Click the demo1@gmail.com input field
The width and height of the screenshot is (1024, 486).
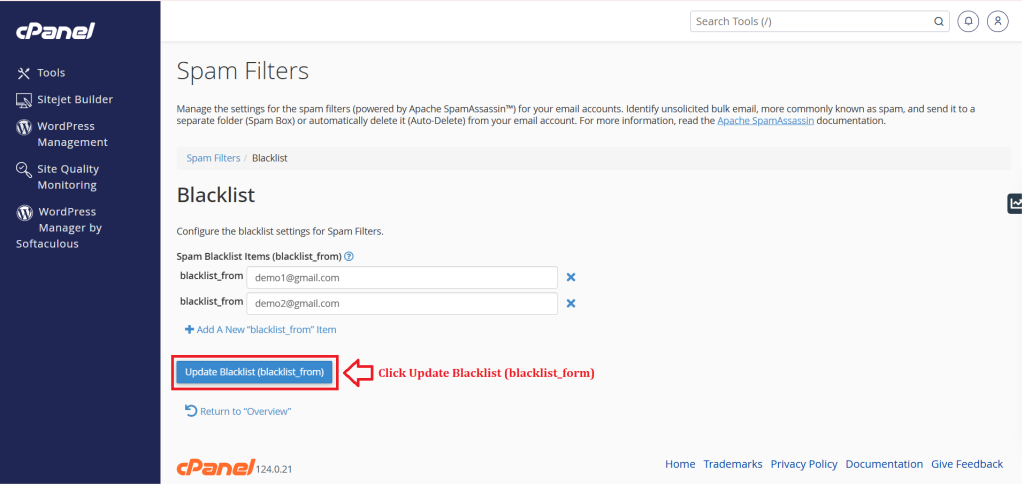point(402,278)
